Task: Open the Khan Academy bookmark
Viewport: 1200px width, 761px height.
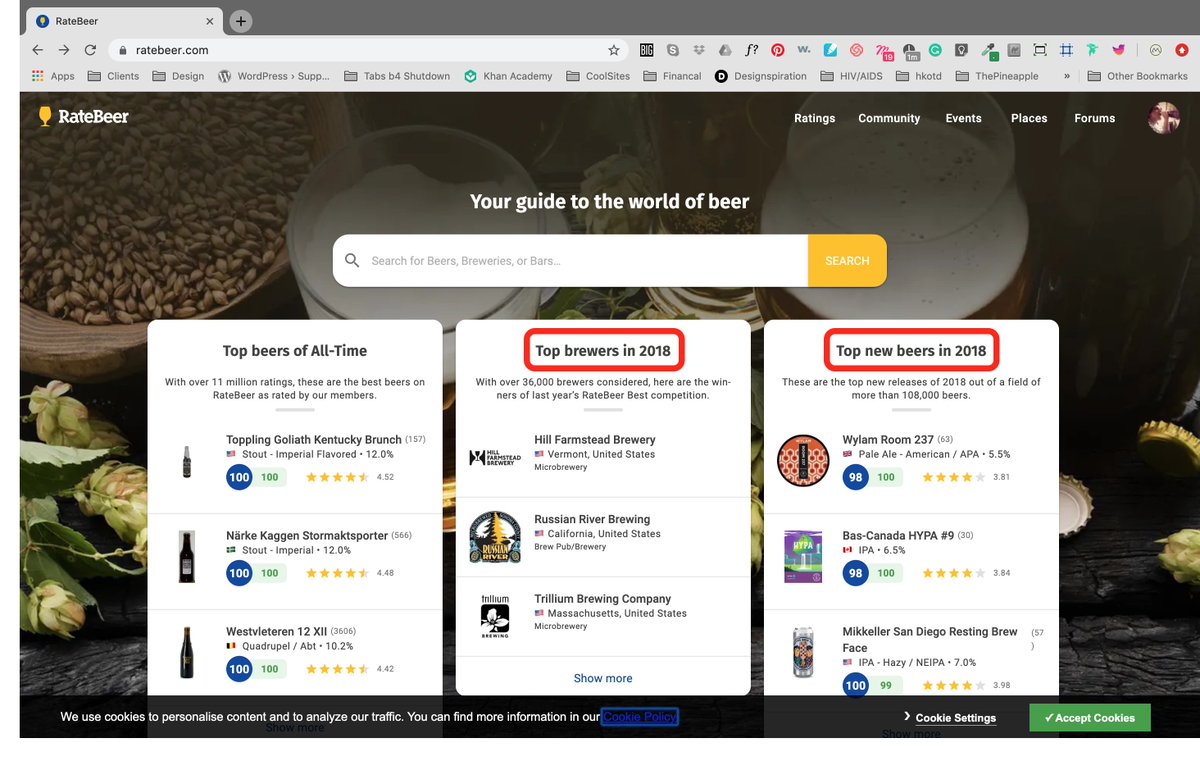Action: (x=509, y=76)
